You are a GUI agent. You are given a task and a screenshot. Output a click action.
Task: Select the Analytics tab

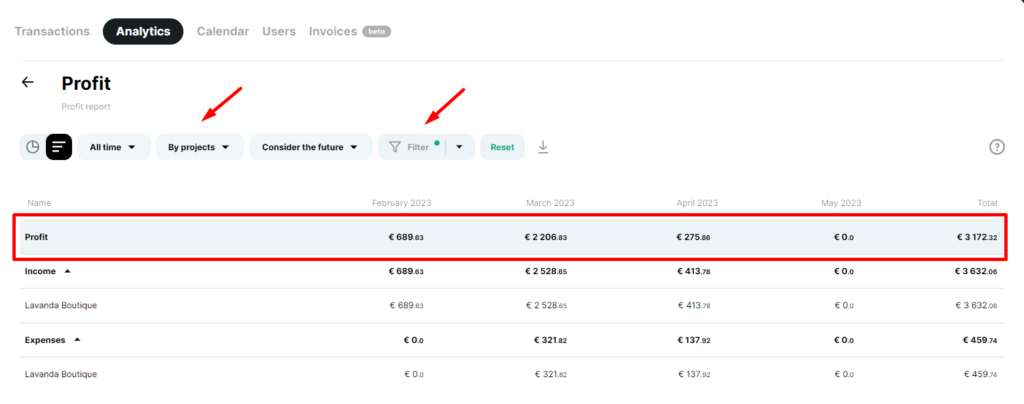143,31
